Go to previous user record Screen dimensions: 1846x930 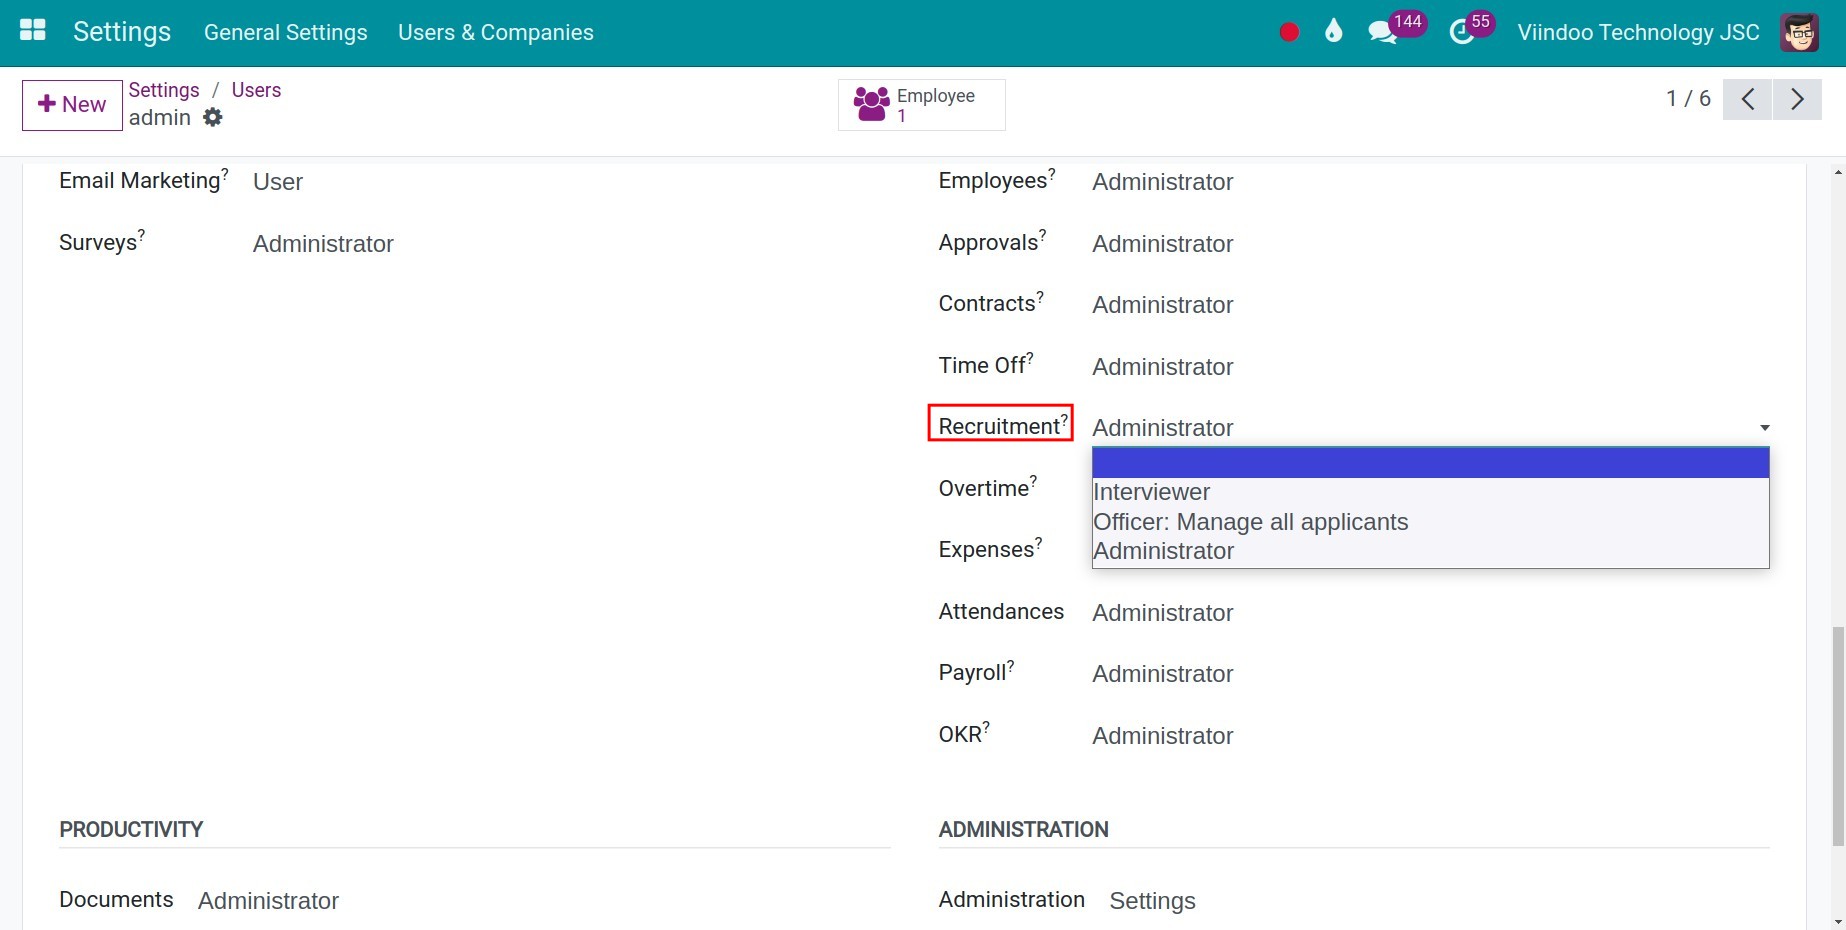pyautogui.click(x=1747, y=99)
